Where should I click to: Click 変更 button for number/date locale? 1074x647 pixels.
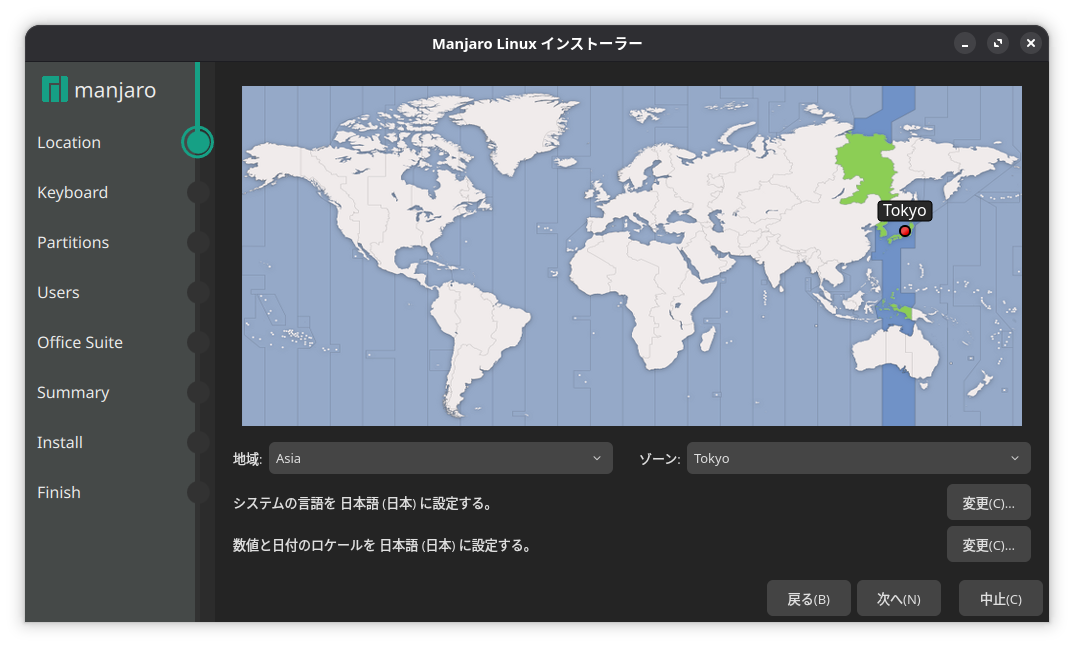coord(988,545)
